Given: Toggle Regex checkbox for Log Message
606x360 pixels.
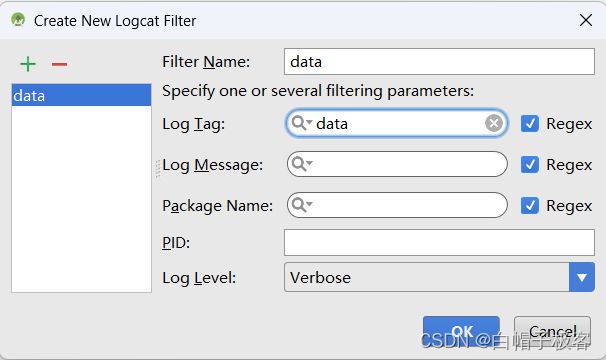Looking at the screenshot, I should click(x=529, y=164).
